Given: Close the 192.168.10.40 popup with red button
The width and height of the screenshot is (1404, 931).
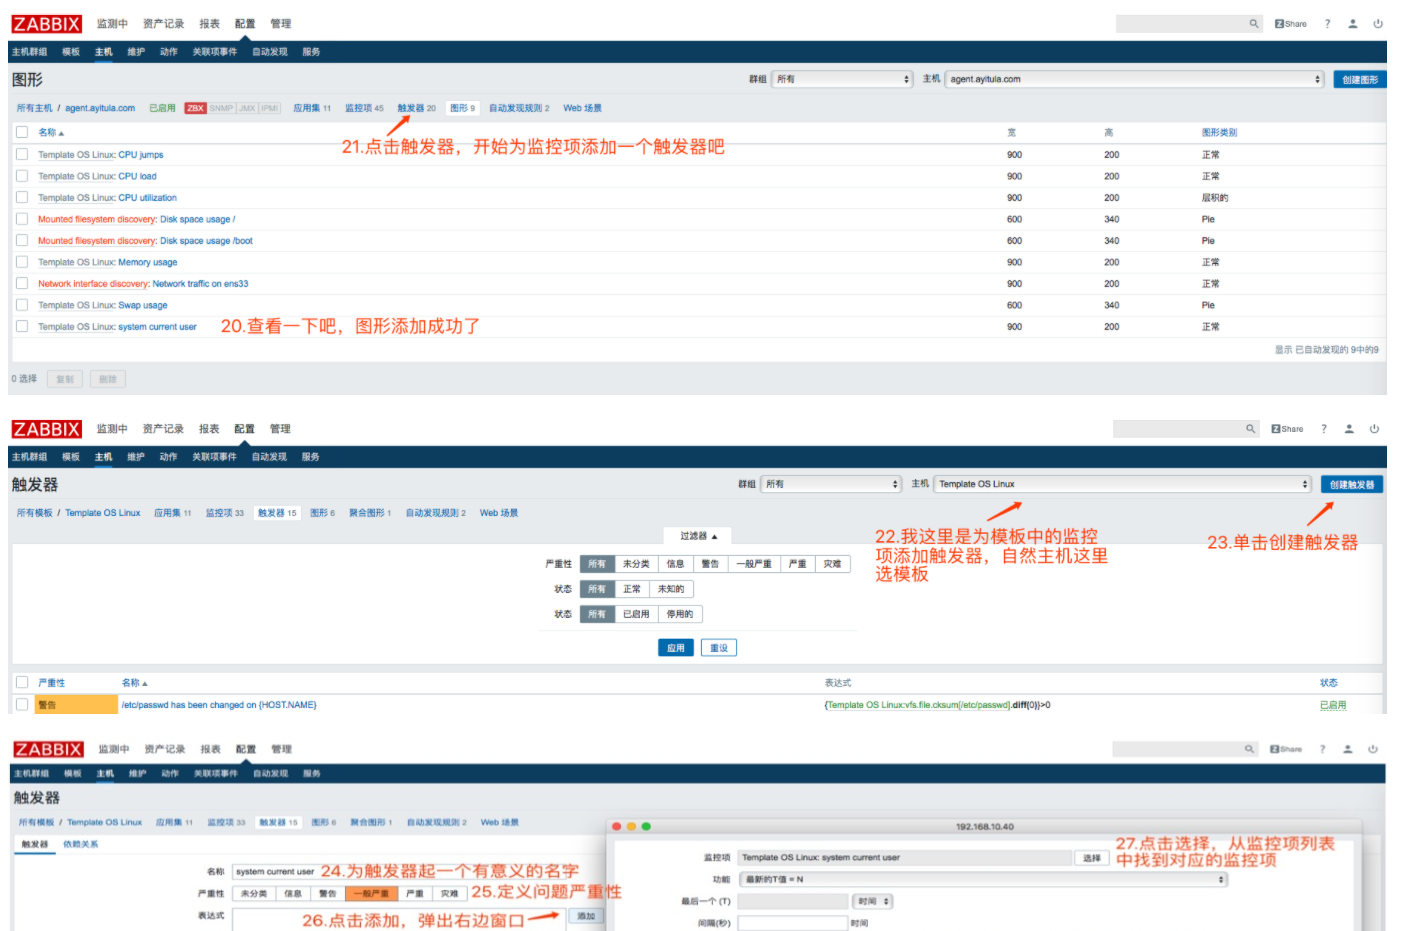Looking at the screenshot, I should [617, 826].
